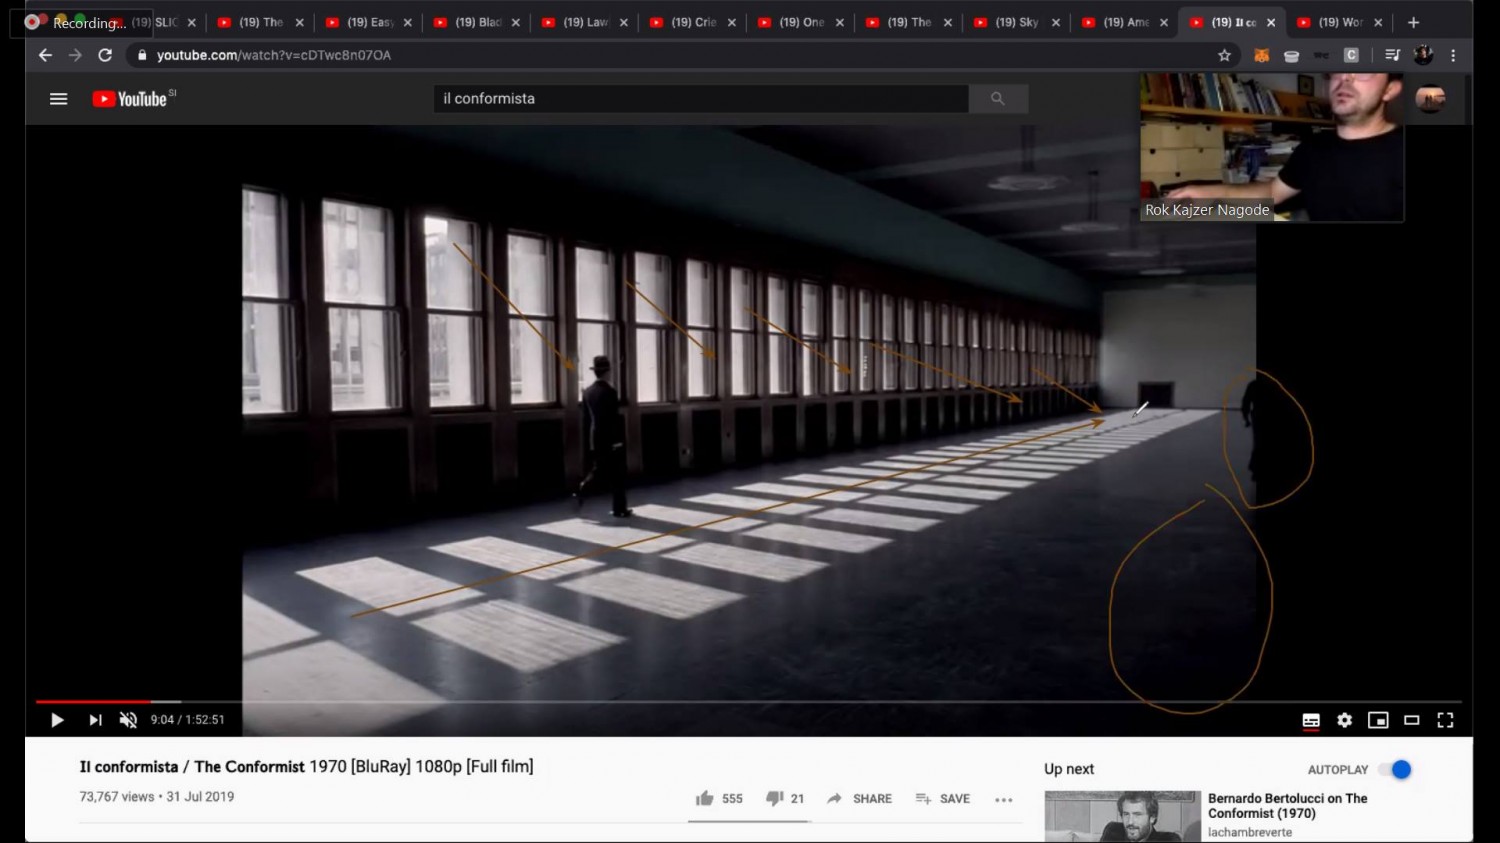Switch to the '(19) Crie' tab

(692, 22)
